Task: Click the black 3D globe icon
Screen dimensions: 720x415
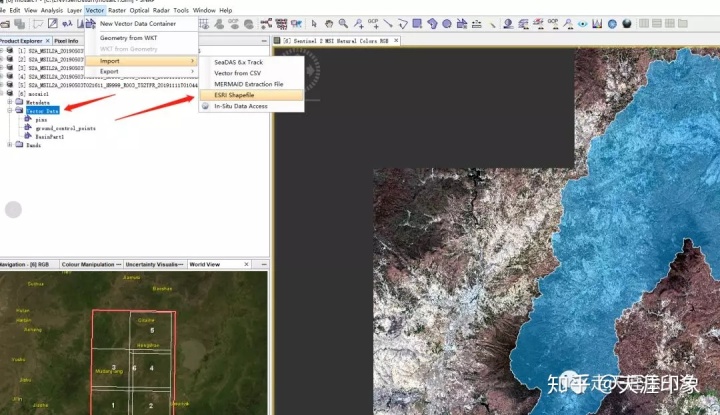Action: coord(627,23)
